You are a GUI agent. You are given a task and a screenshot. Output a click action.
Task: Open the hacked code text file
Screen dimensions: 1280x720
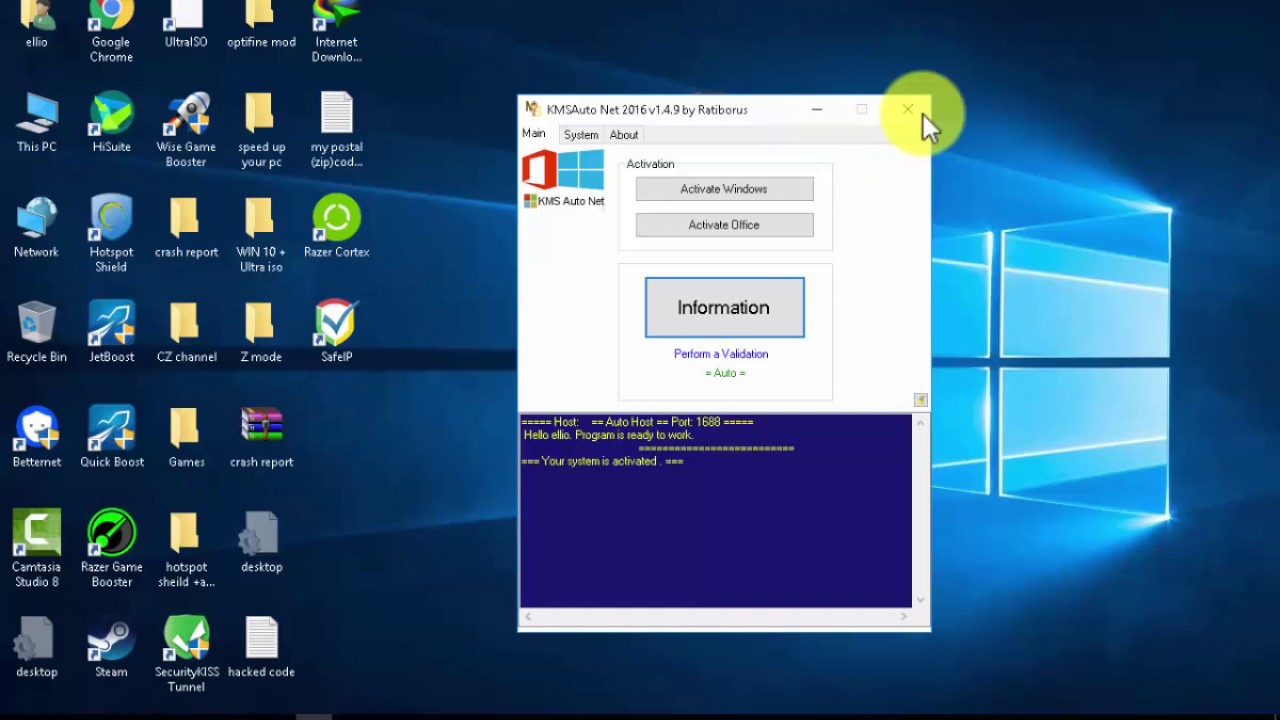(261, 647)
